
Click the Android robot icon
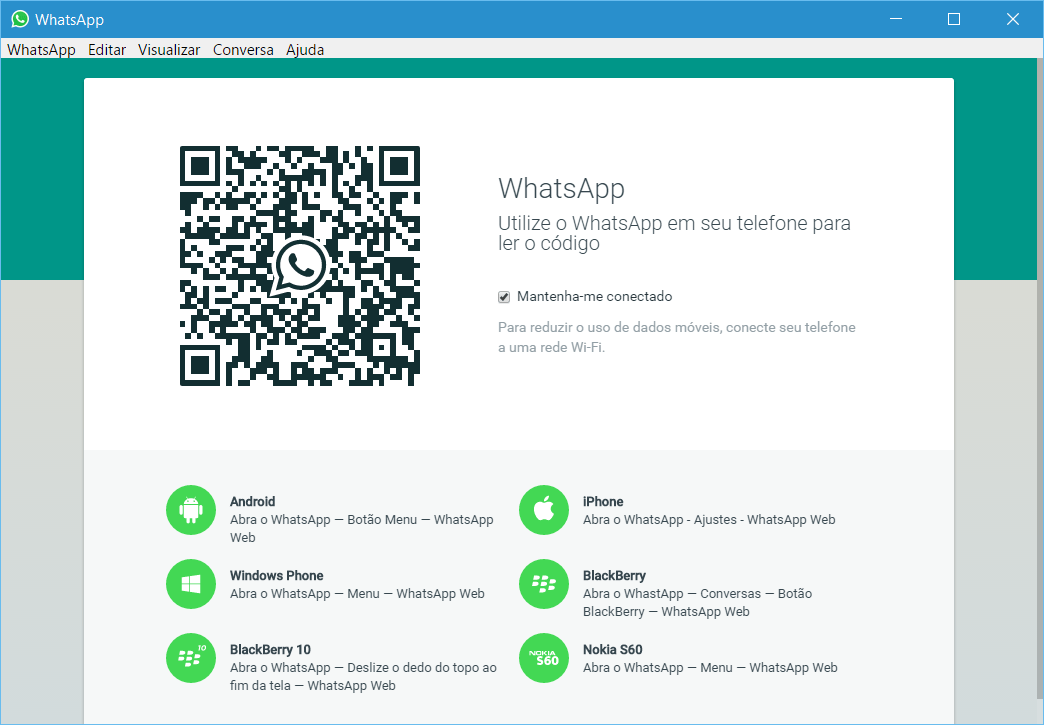[x=191, y=510]
